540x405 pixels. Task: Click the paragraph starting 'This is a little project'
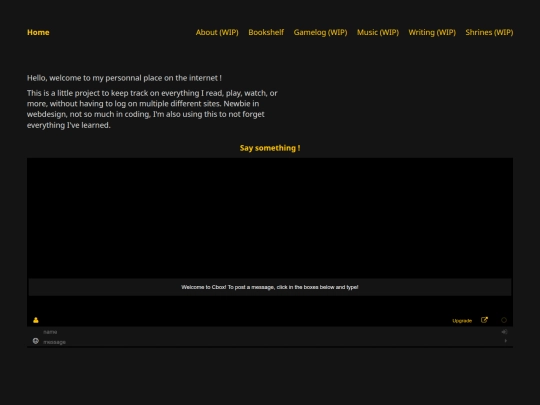coord(152,109)
